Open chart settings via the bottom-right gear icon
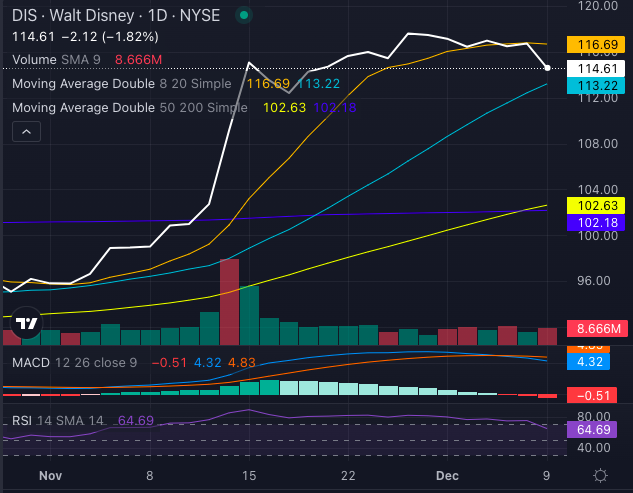 coord(599,475)
